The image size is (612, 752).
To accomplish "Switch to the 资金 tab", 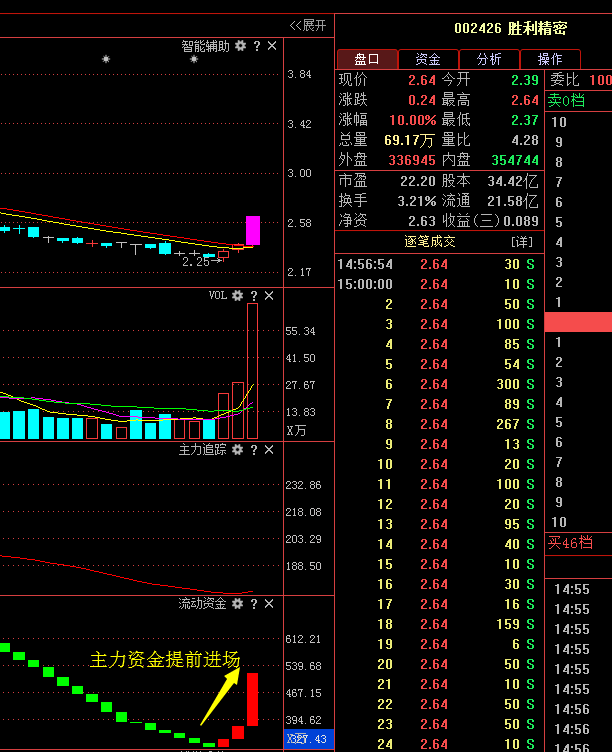I will pos(428,60).
